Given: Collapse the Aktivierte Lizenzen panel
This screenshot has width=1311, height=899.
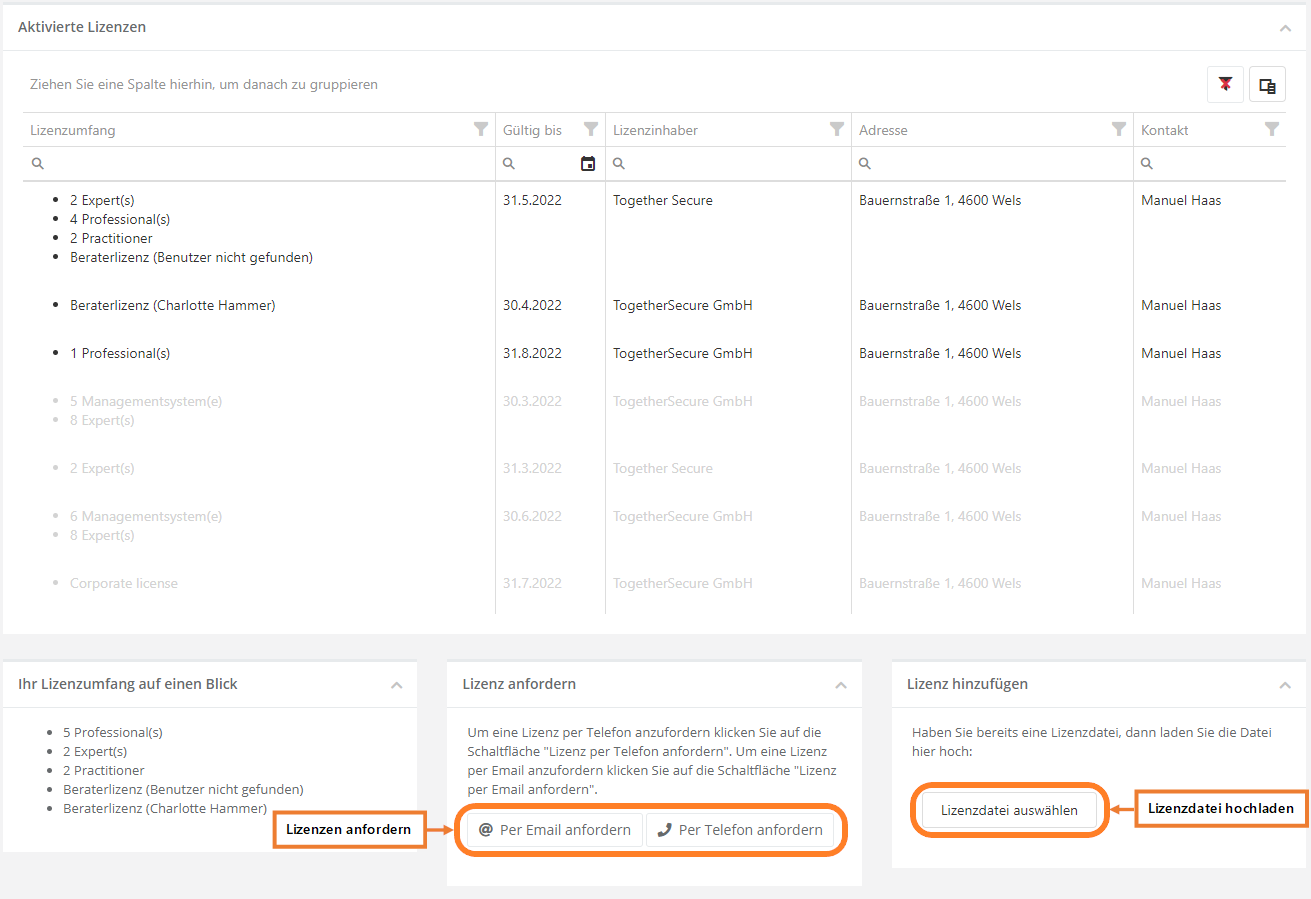Looking at the screenshot, I should pos(1285,28).
